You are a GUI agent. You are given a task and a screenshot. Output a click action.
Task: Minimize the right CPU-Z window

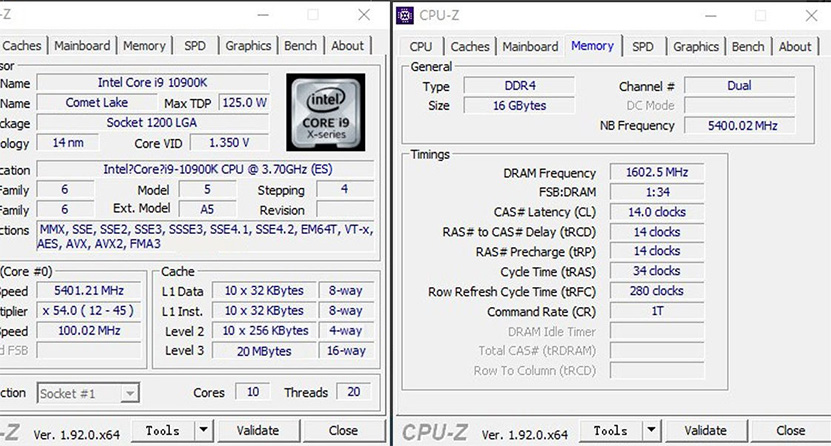point(711,16)
